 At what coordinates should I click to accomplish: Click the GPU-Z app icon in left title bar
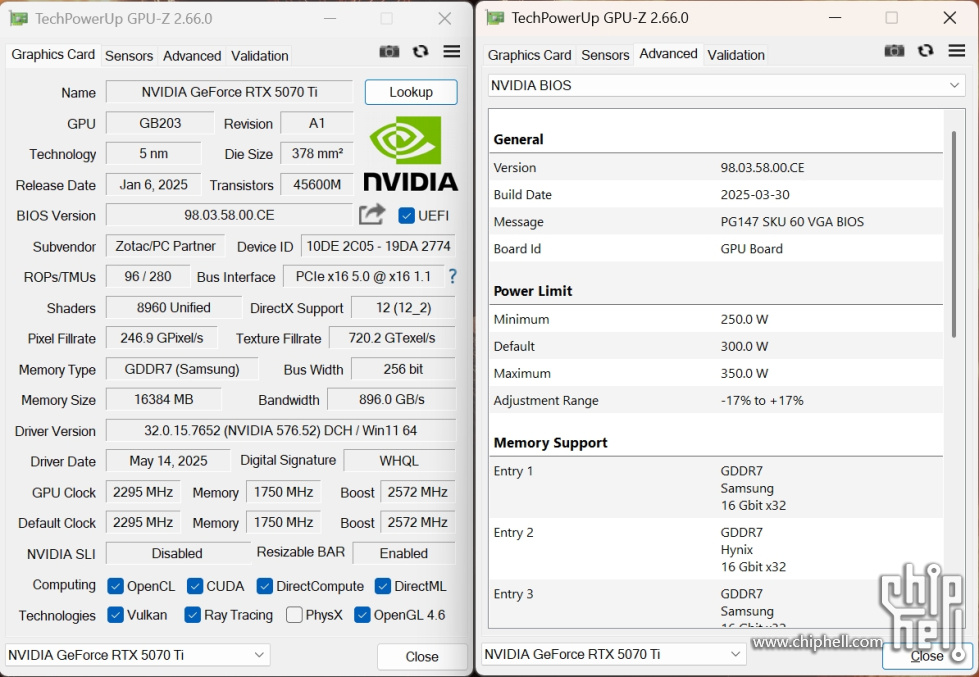(x=19, y=19)
